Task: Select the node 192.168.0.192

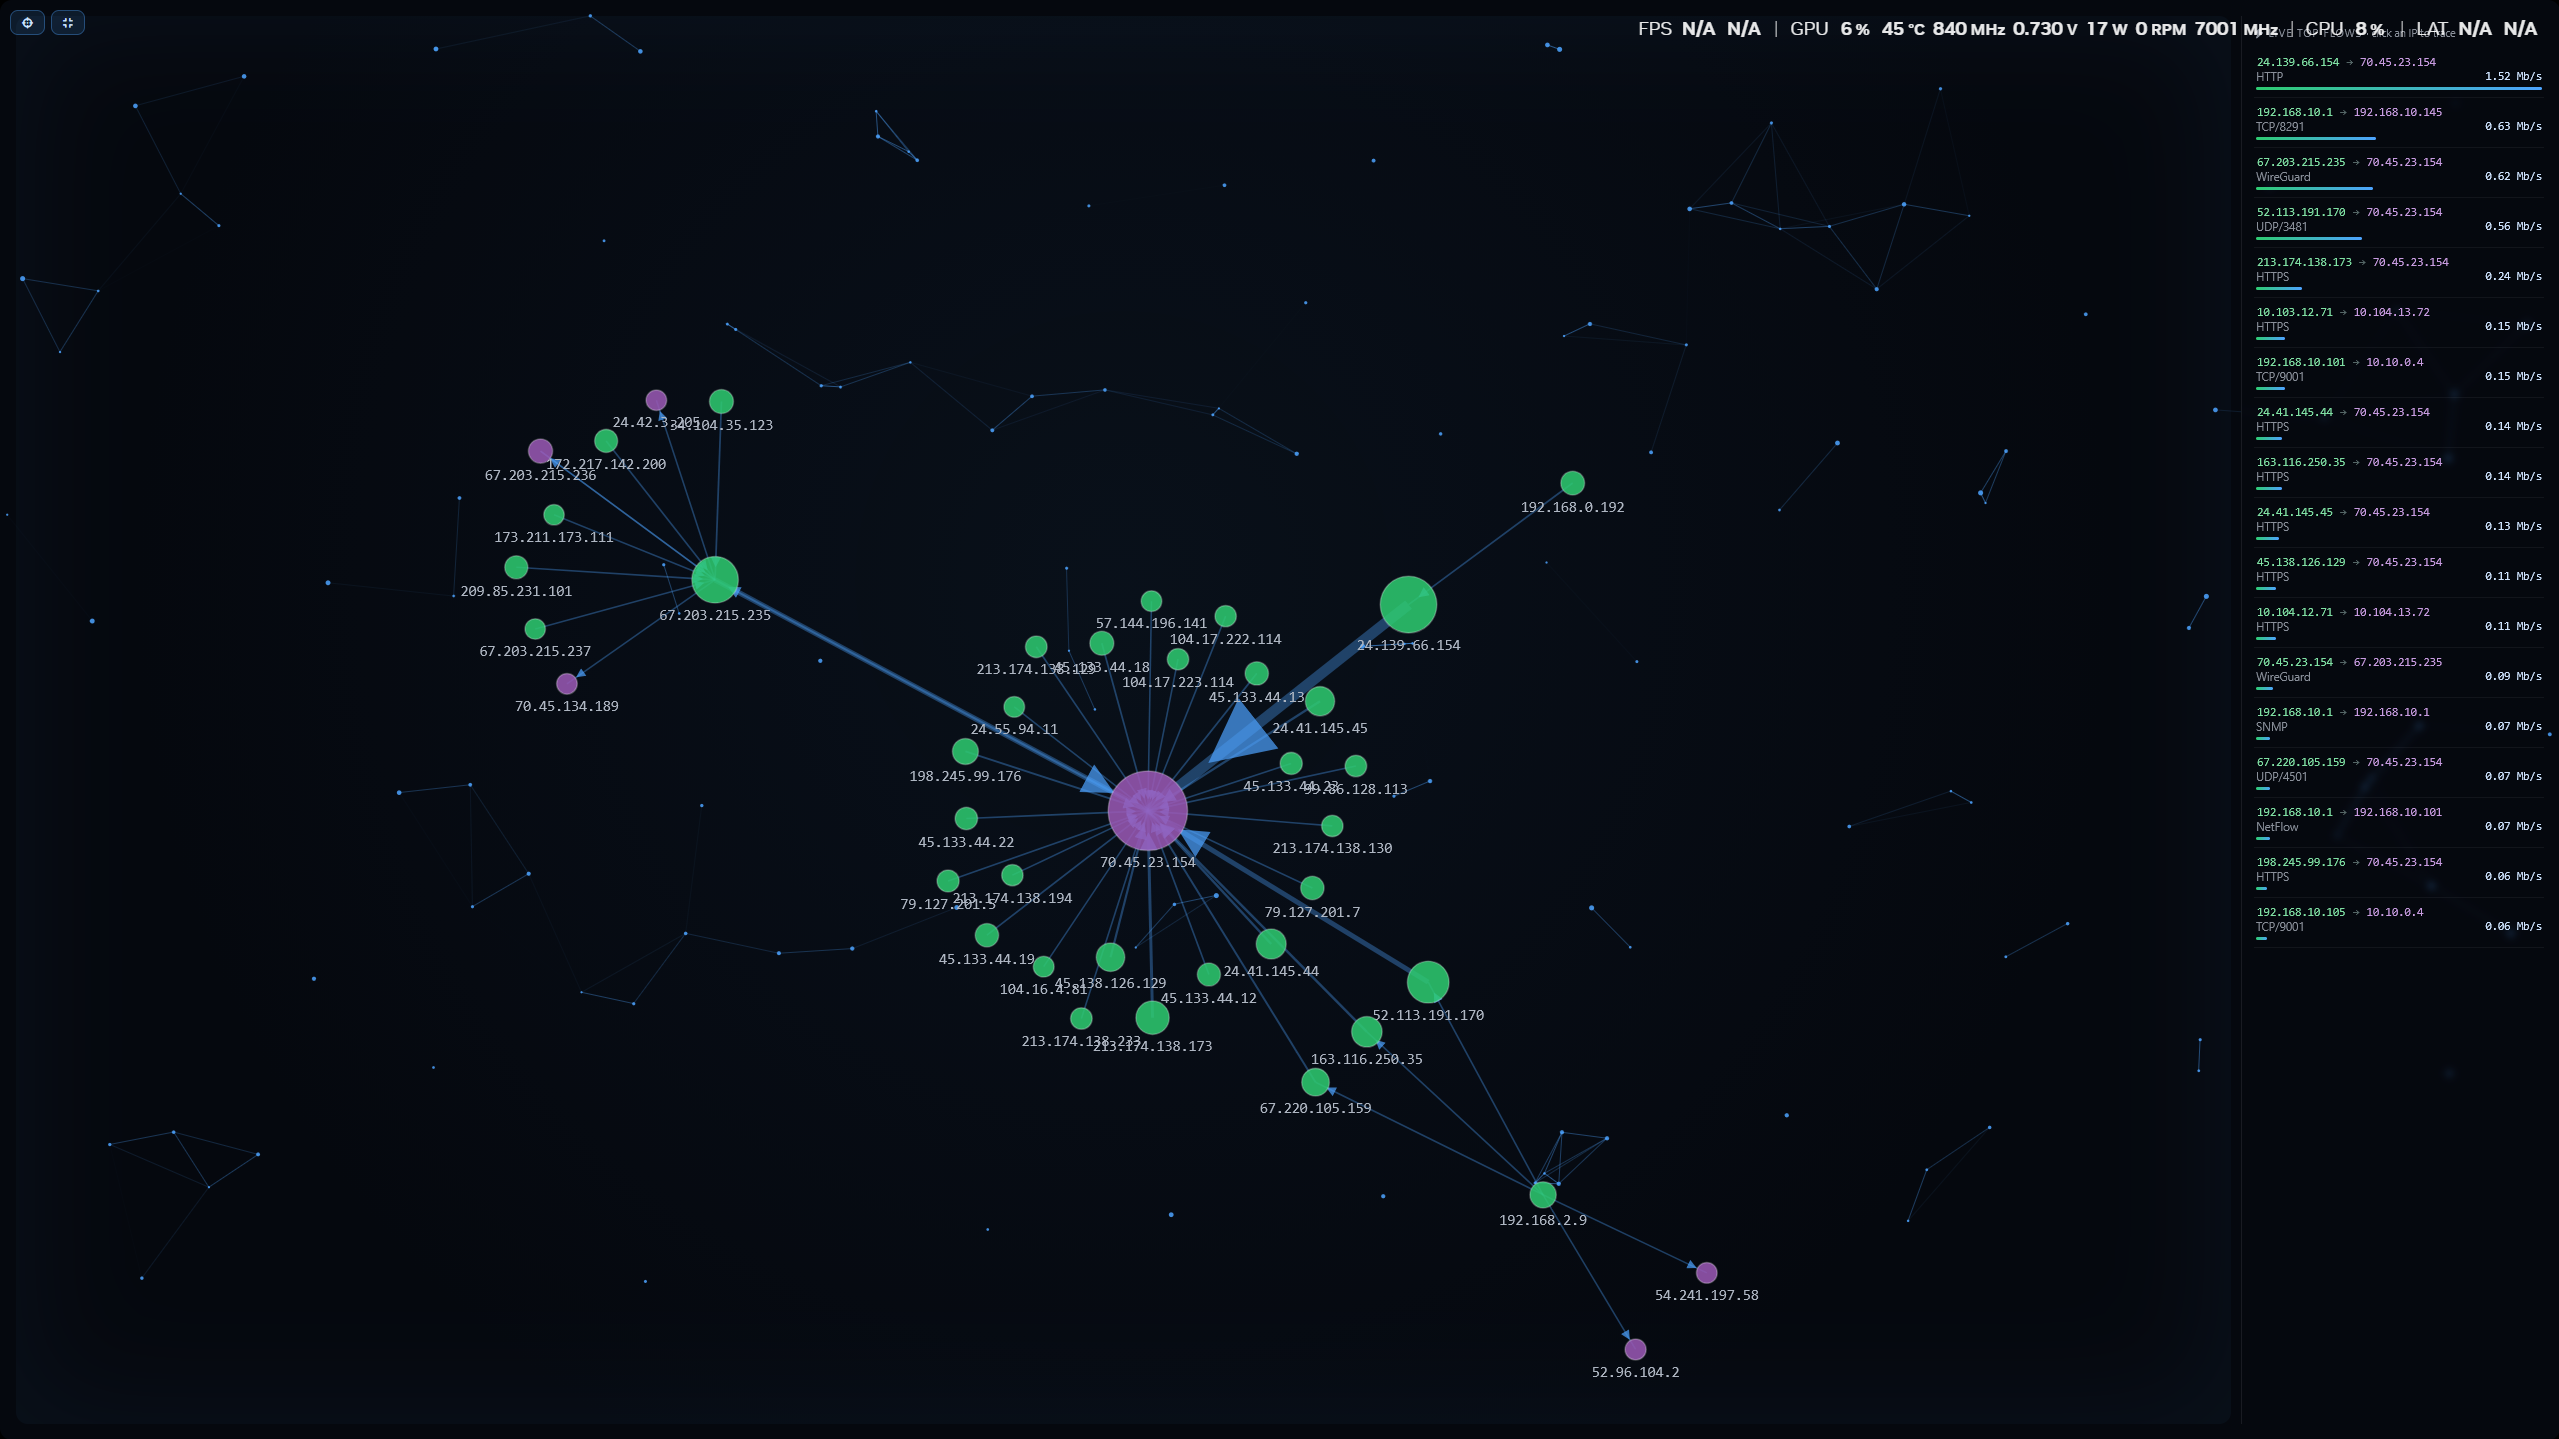Action: pyautogui.click(x=1572, y=483)
